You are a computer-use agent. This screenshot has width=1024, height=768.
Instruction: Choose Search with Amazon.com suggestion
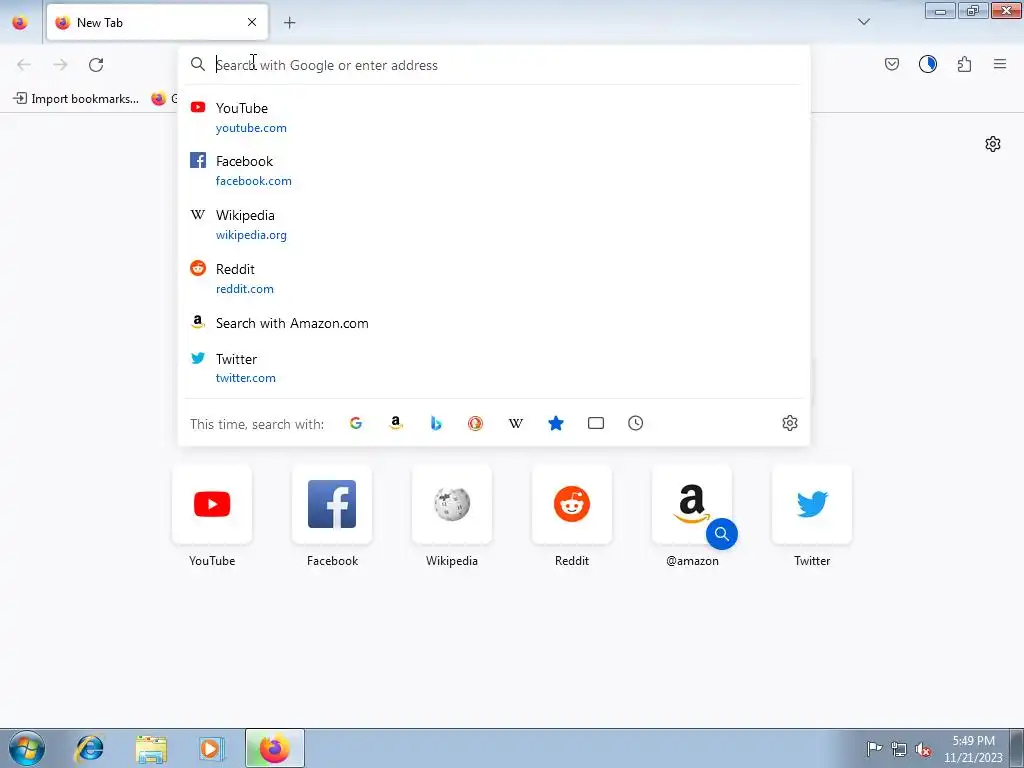(x=494, y=323)
